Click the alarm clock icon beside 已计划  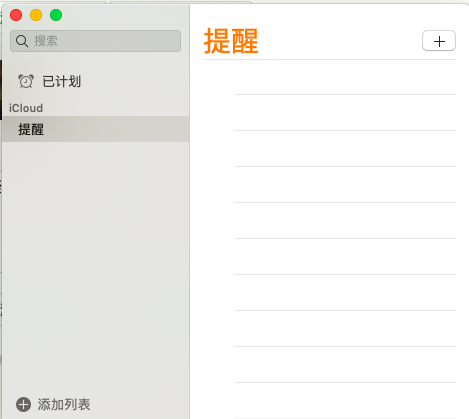(x=26, y=81)
